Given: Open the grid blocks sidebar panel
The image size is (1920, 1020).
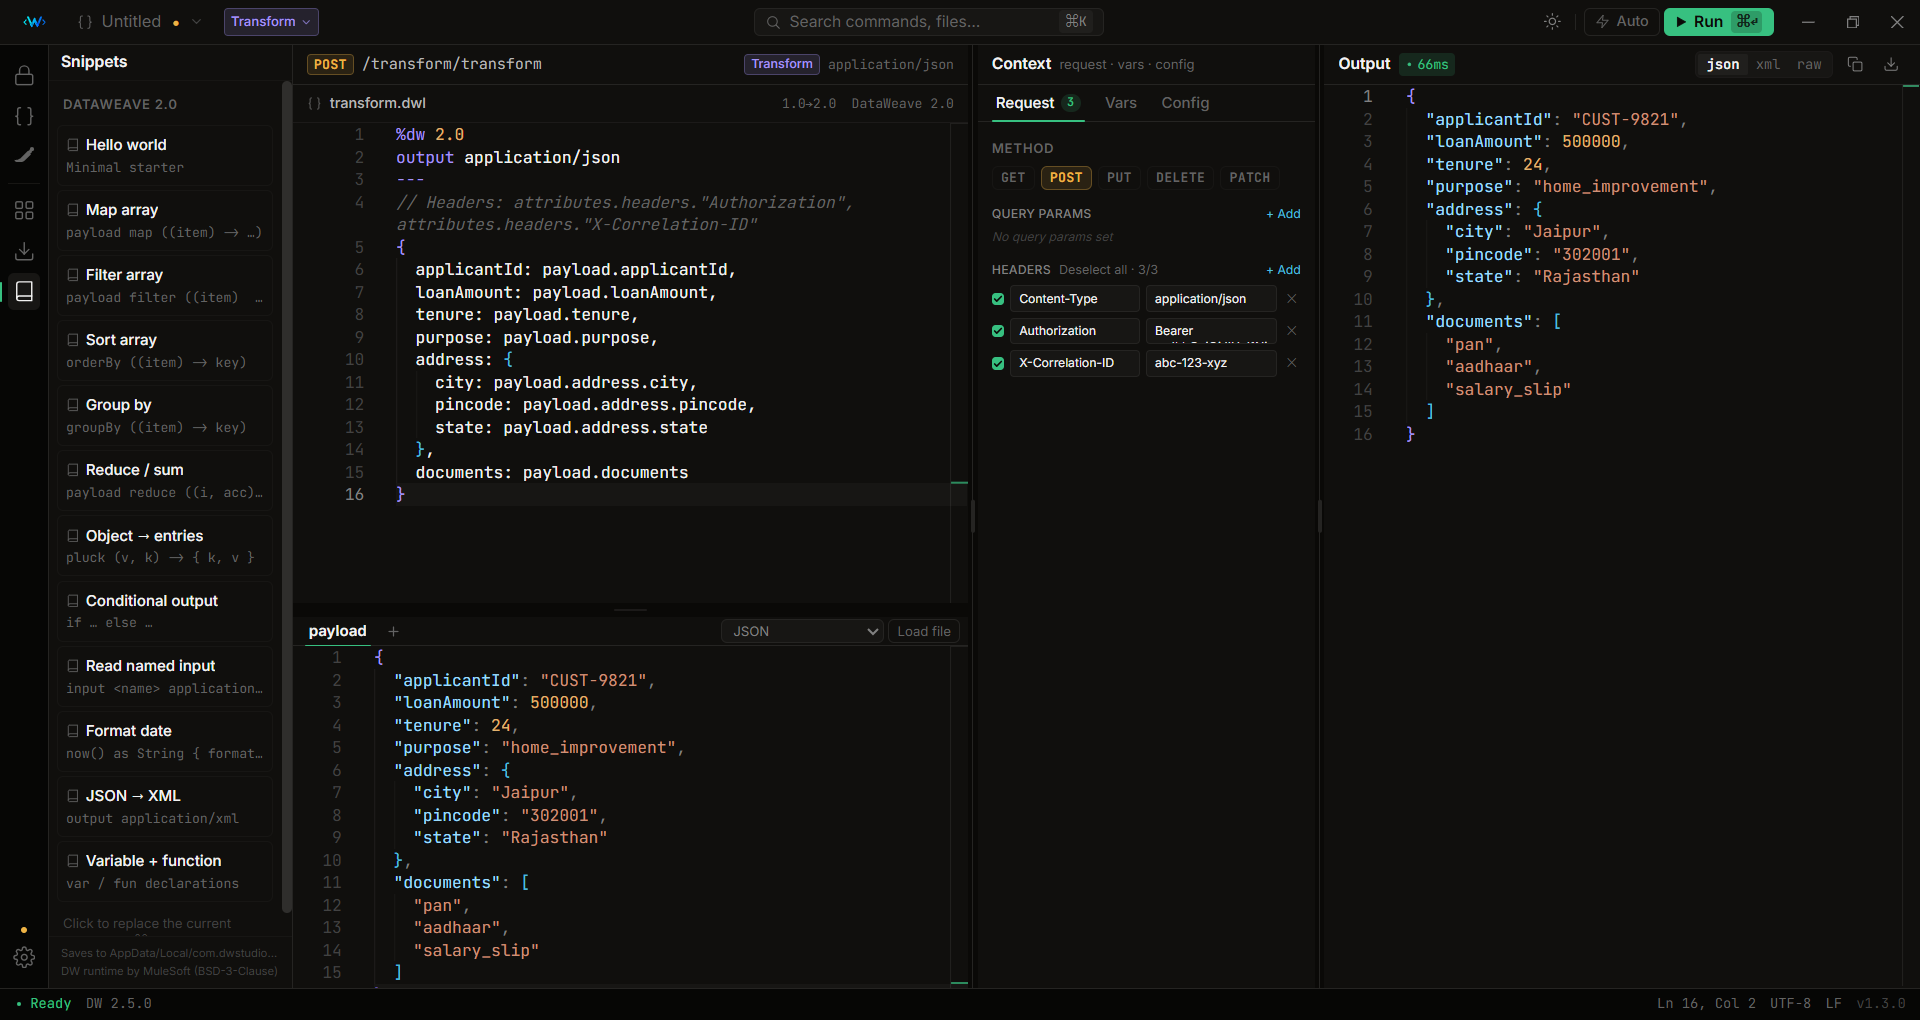Looking at the screenshot, I should click(24, 210).
